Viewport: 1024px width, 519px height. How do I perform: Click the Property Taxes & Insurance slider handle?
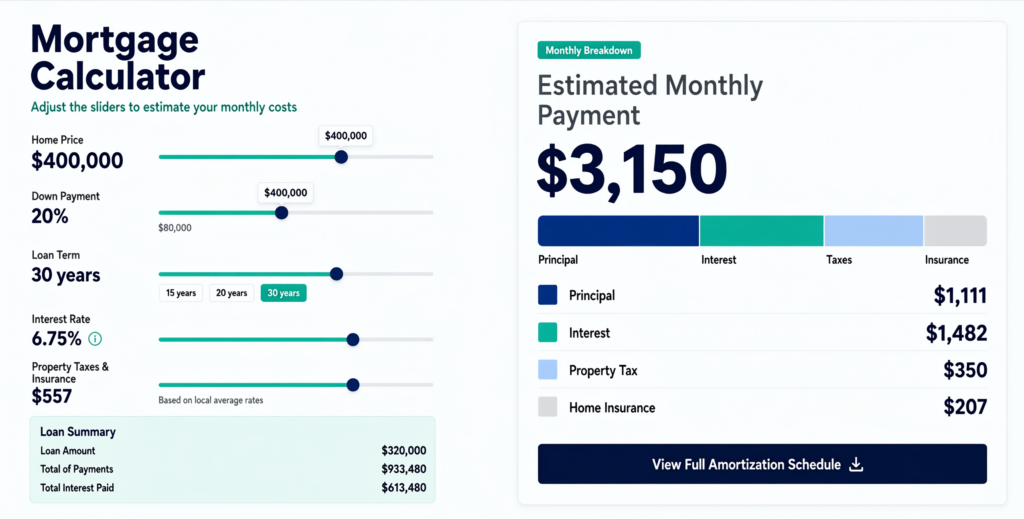point(353,385)
